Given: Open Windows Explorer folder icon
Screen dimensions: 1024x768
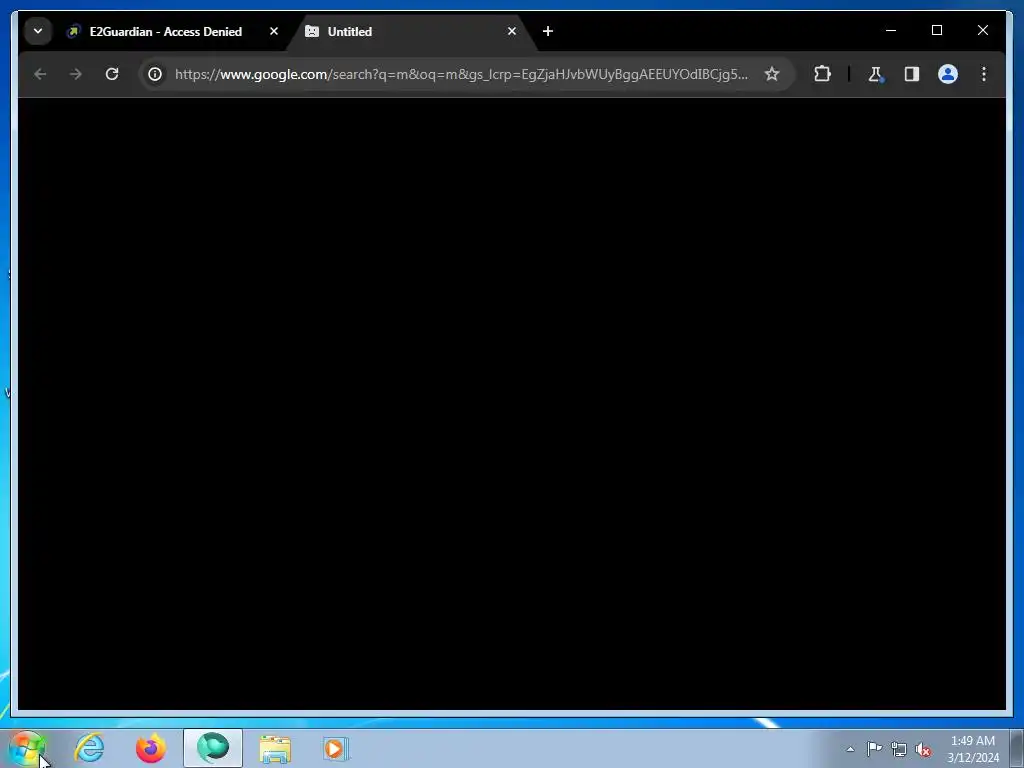Looking at the screenshot, I should tap(275, 748).
